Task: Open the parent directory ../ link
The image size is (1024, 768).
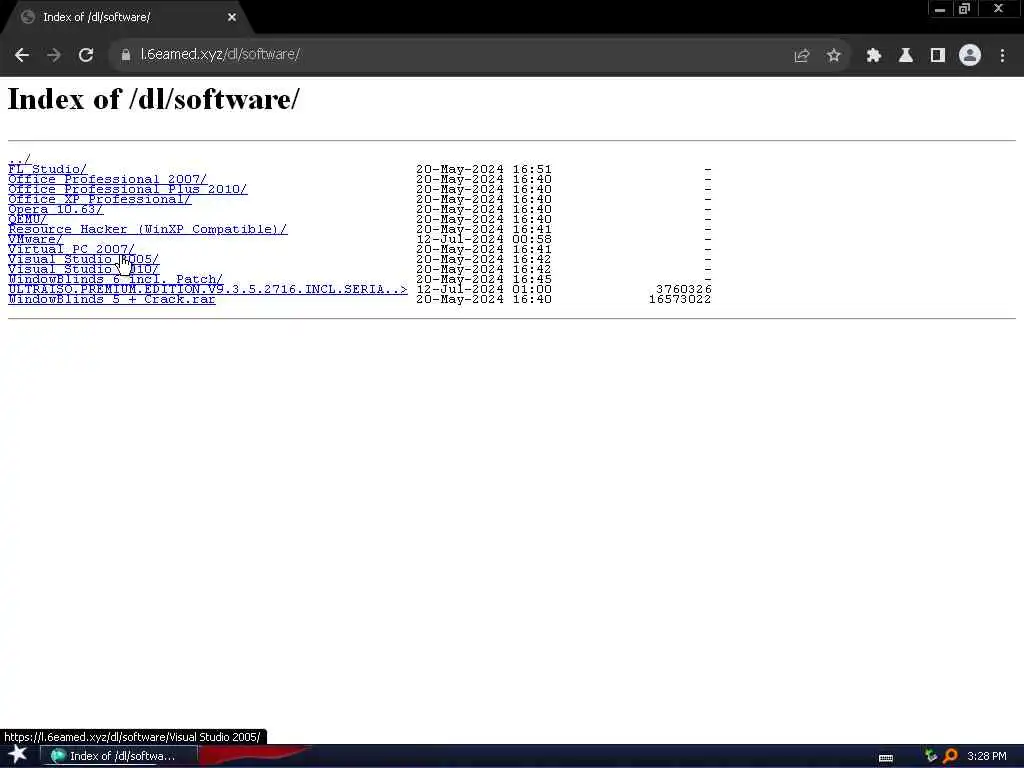Action: coord(20,159)
